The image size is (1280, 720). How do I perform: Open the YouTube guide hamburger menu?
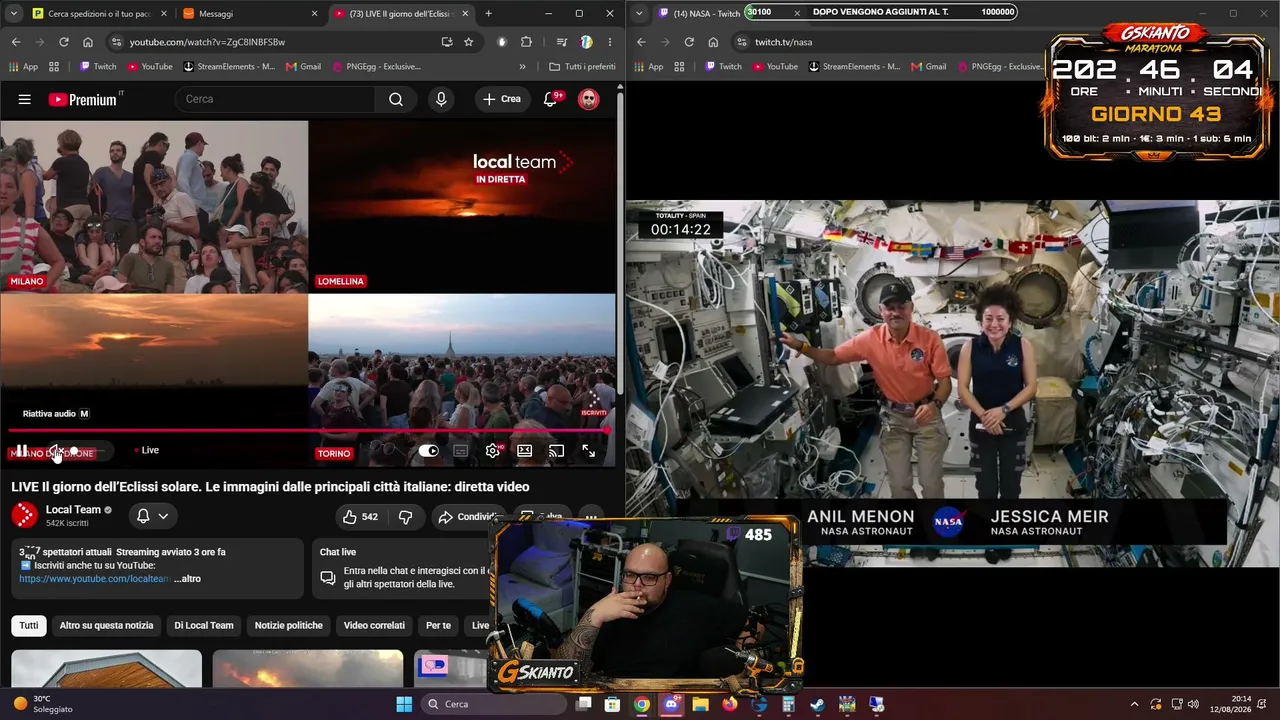pos(25,99)
